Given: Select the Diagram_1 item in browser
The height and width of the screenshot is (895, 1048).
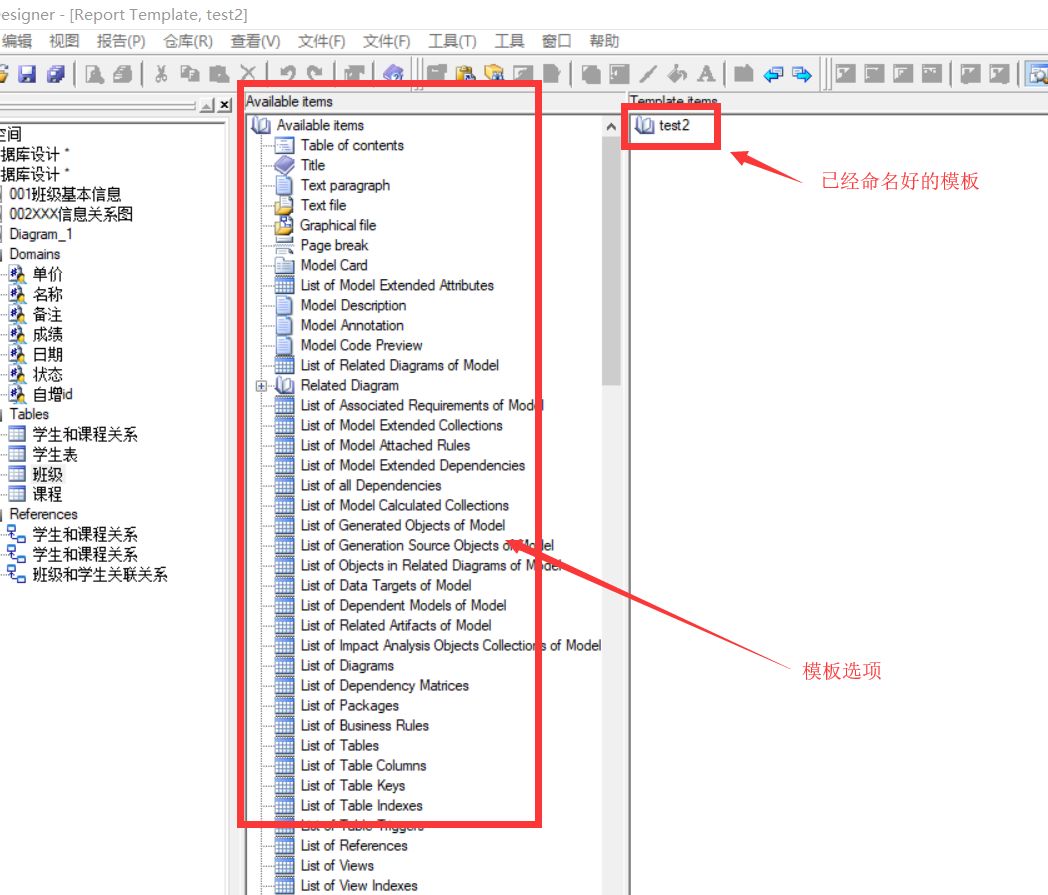Looking at the screenshot, I should pos(41,235).
